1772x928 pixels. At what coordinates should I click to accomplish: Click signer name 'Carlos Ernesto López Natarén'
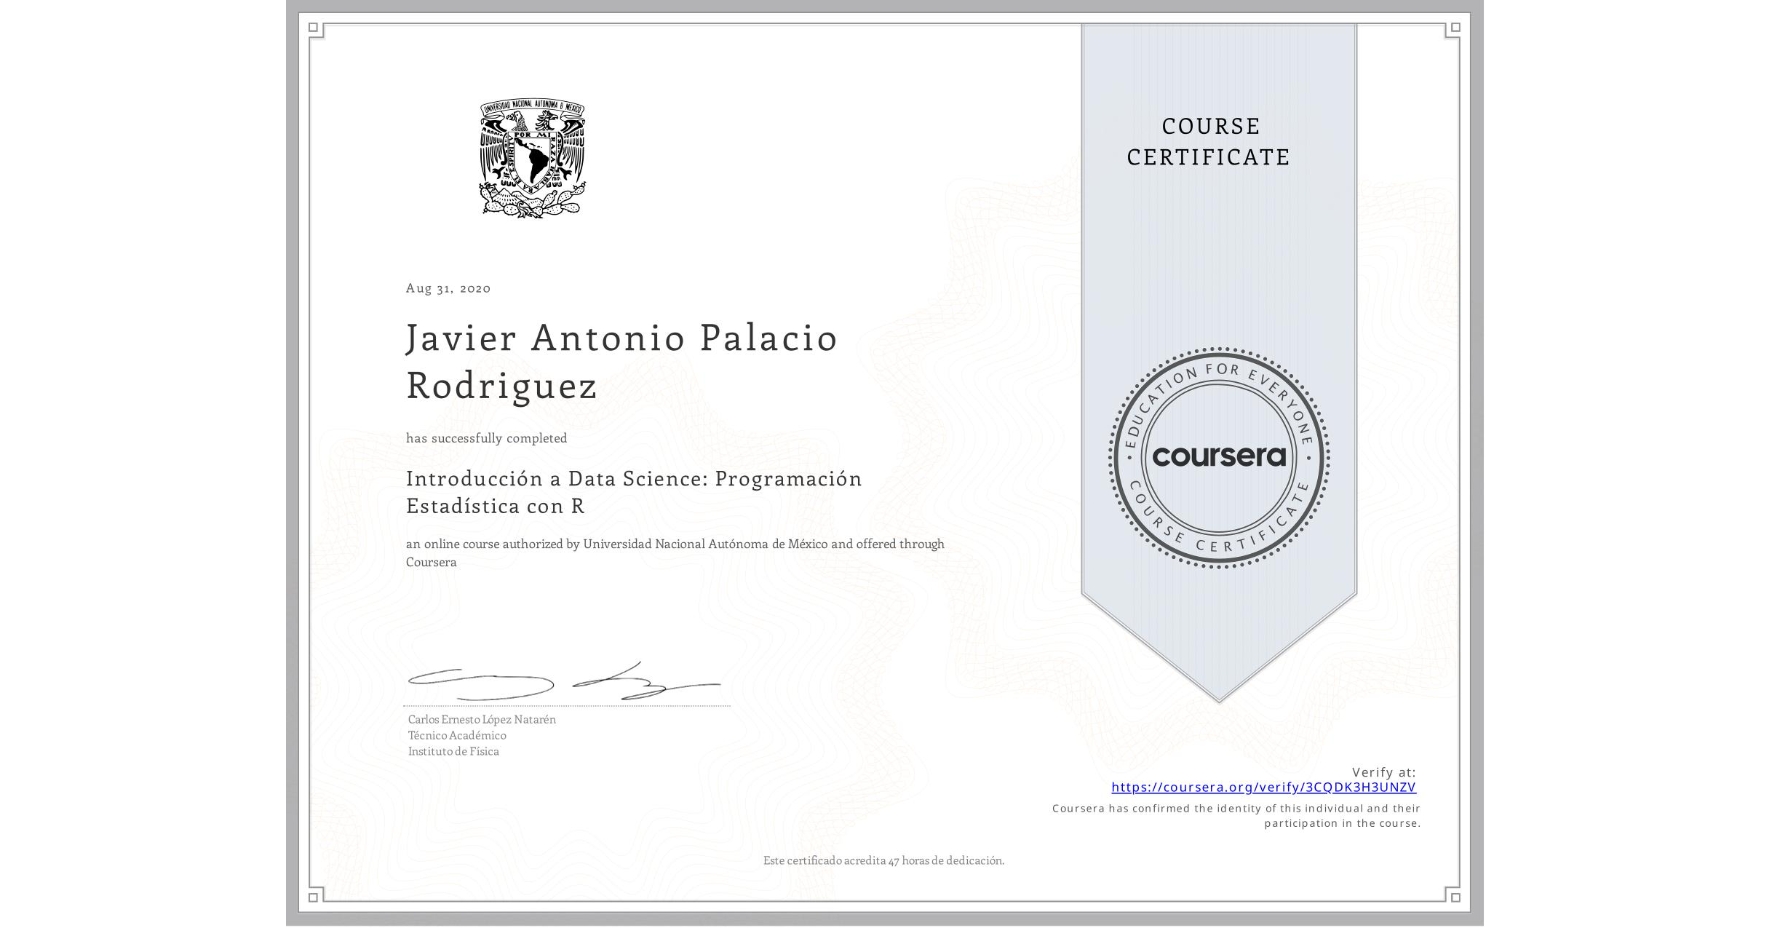click(x=482, y=719)
